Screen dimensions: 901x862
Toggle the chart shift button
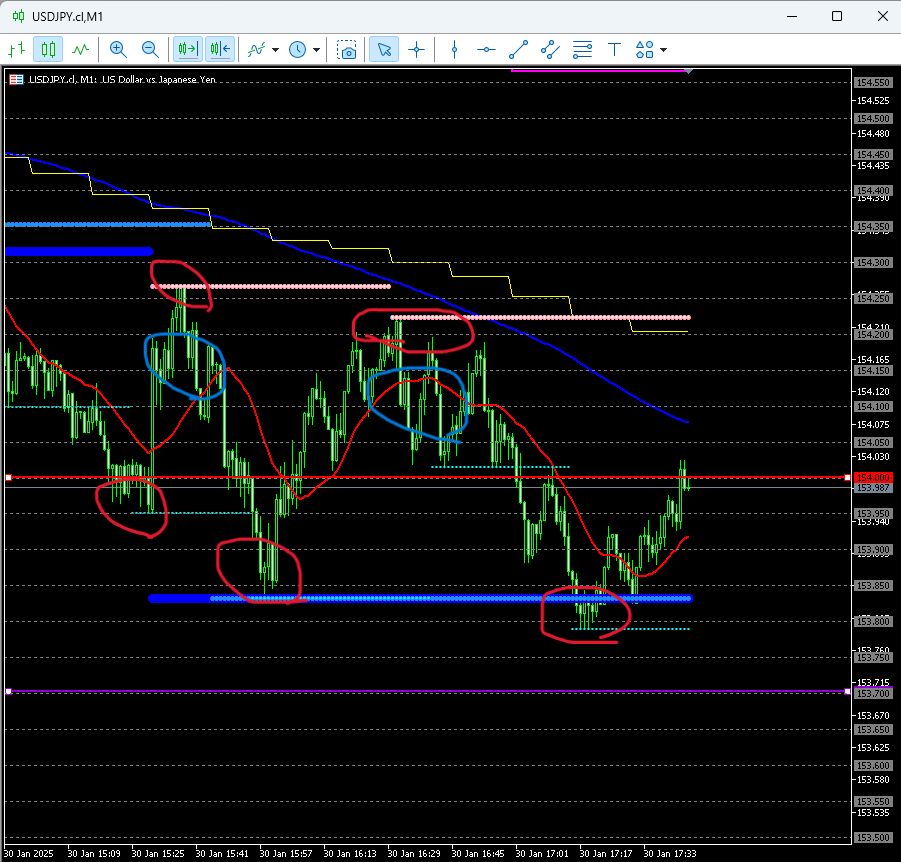point(220,49)
